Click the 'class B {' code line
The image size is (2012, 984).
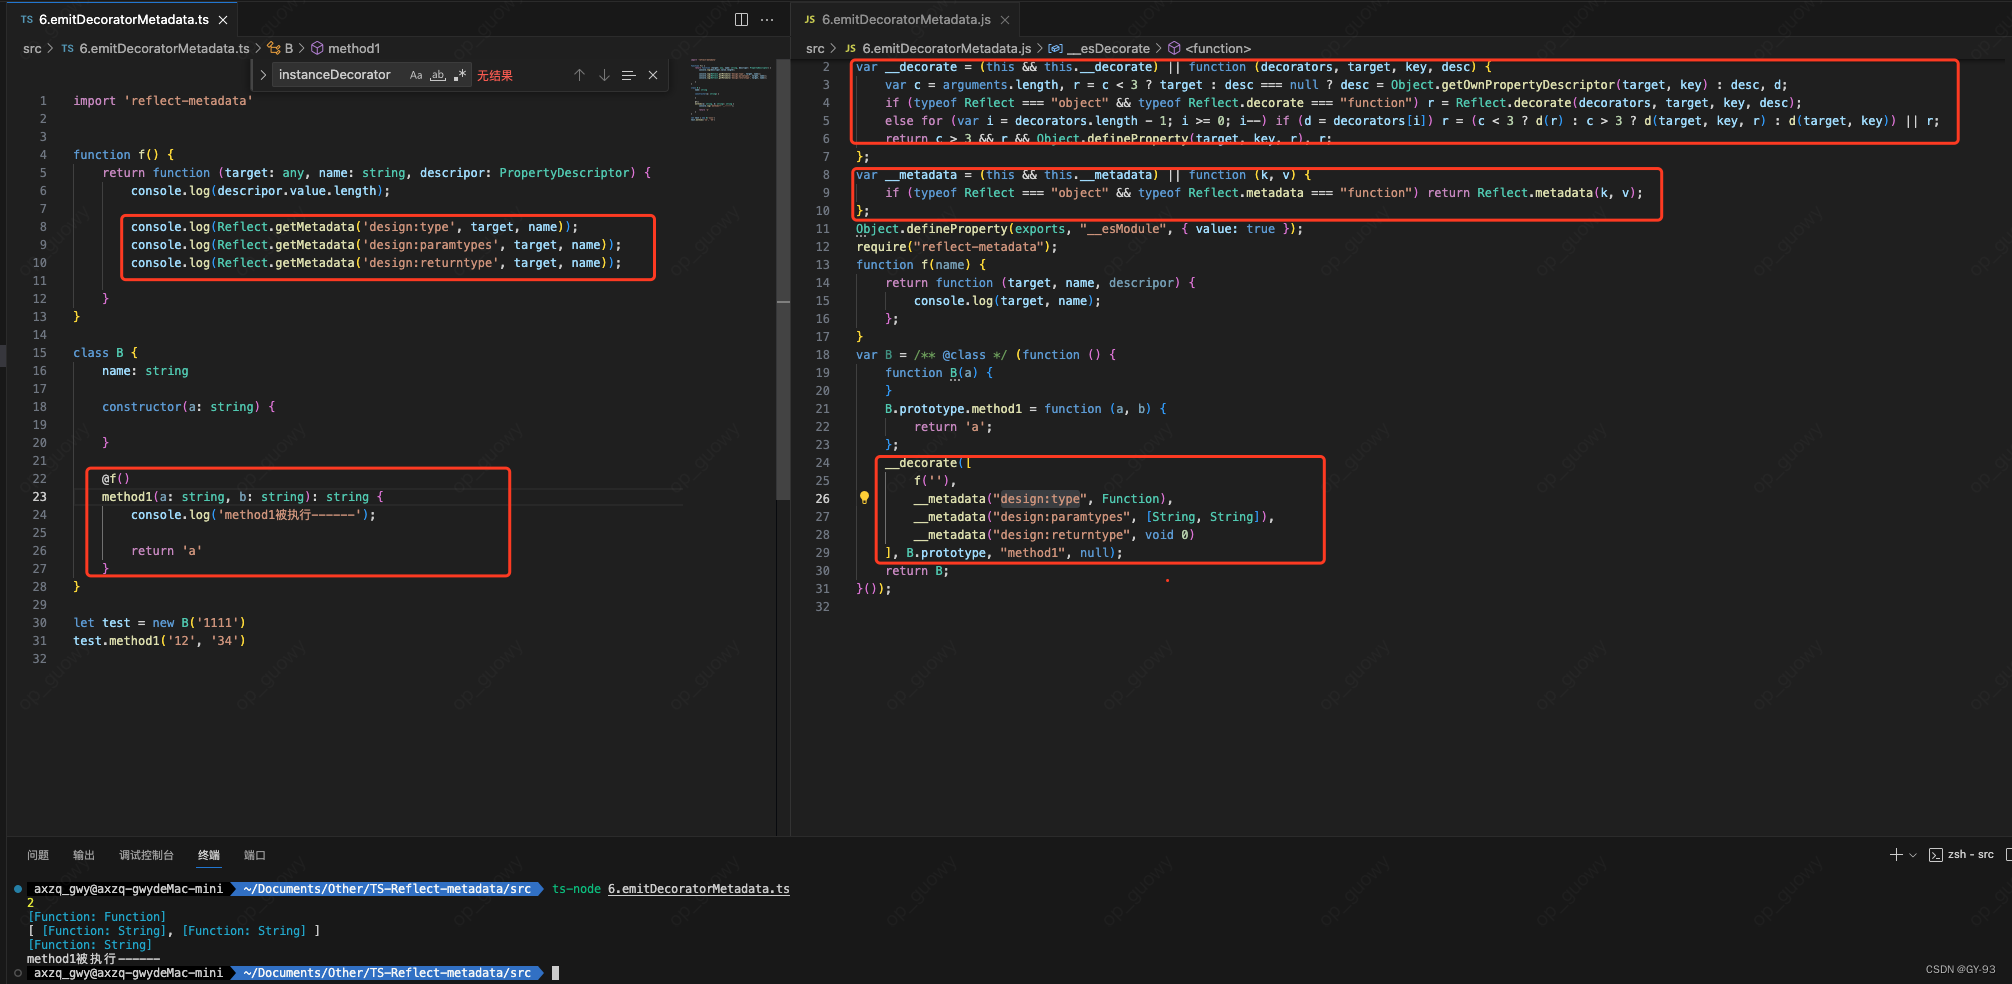click(x=106, y=353)
